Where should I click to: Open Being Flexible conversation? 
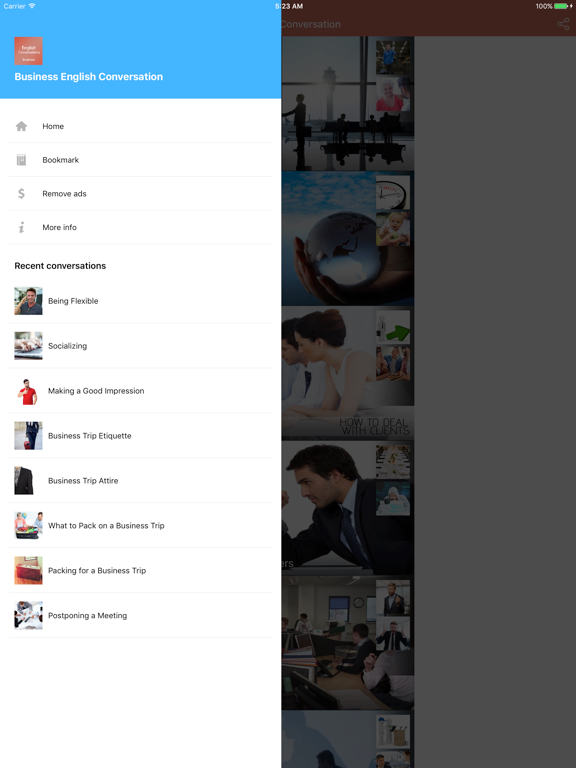click(141, 301)
